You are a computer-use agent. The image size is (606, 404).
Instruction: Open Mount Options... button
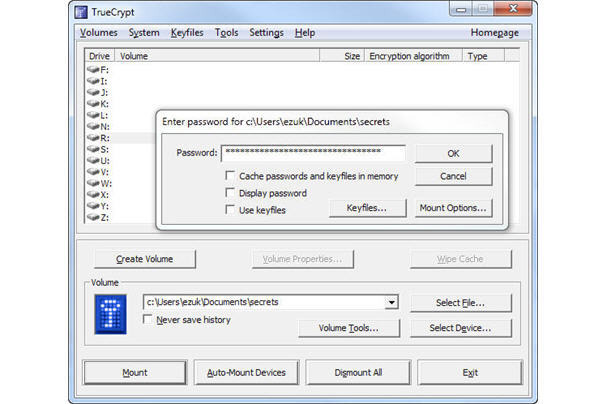tap(453, 208)
